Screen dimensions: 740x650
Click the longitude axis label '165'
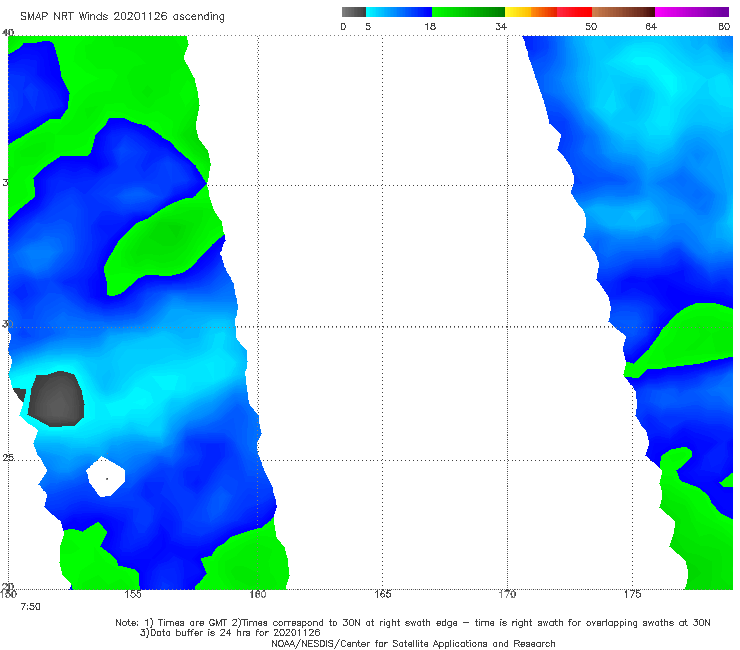click(x=383, y=594)
